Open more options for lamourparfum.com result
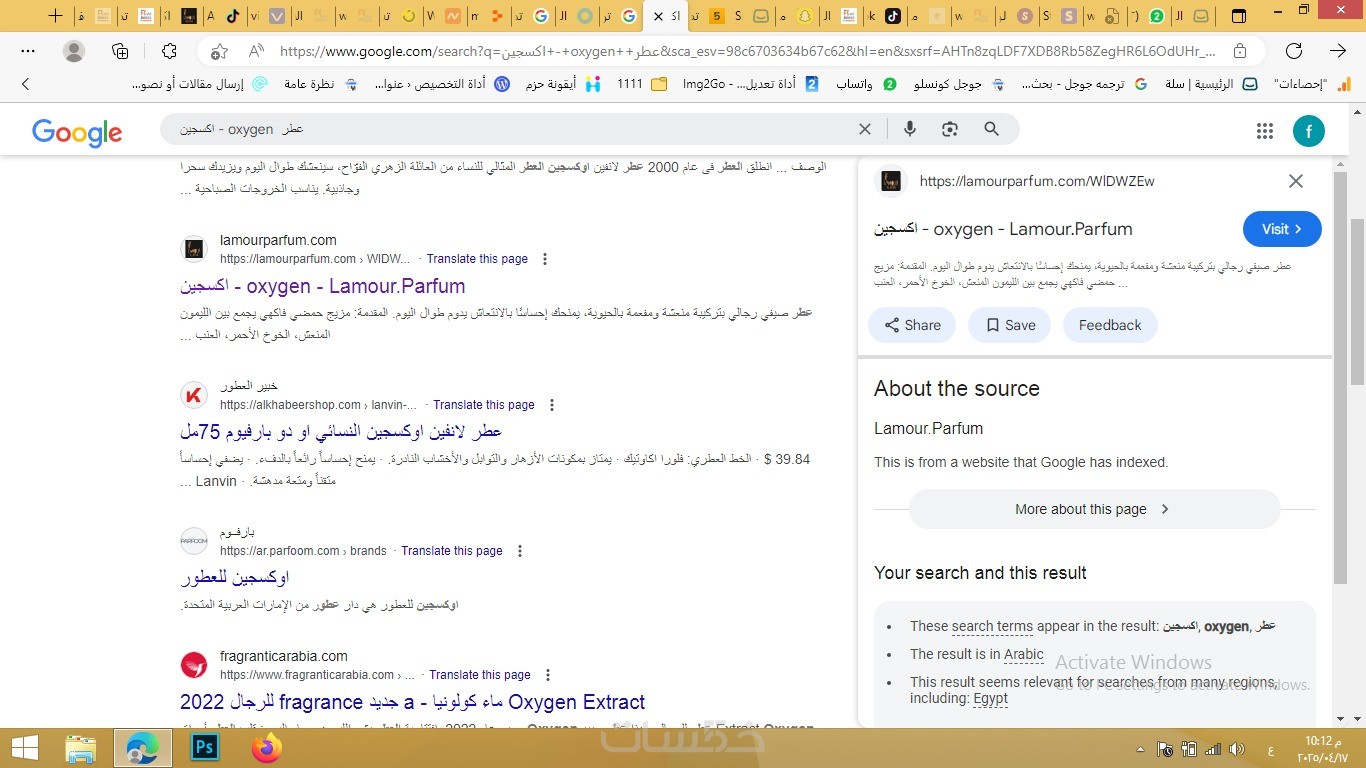Screen dimensions: 1366x768 pos(545,259)
